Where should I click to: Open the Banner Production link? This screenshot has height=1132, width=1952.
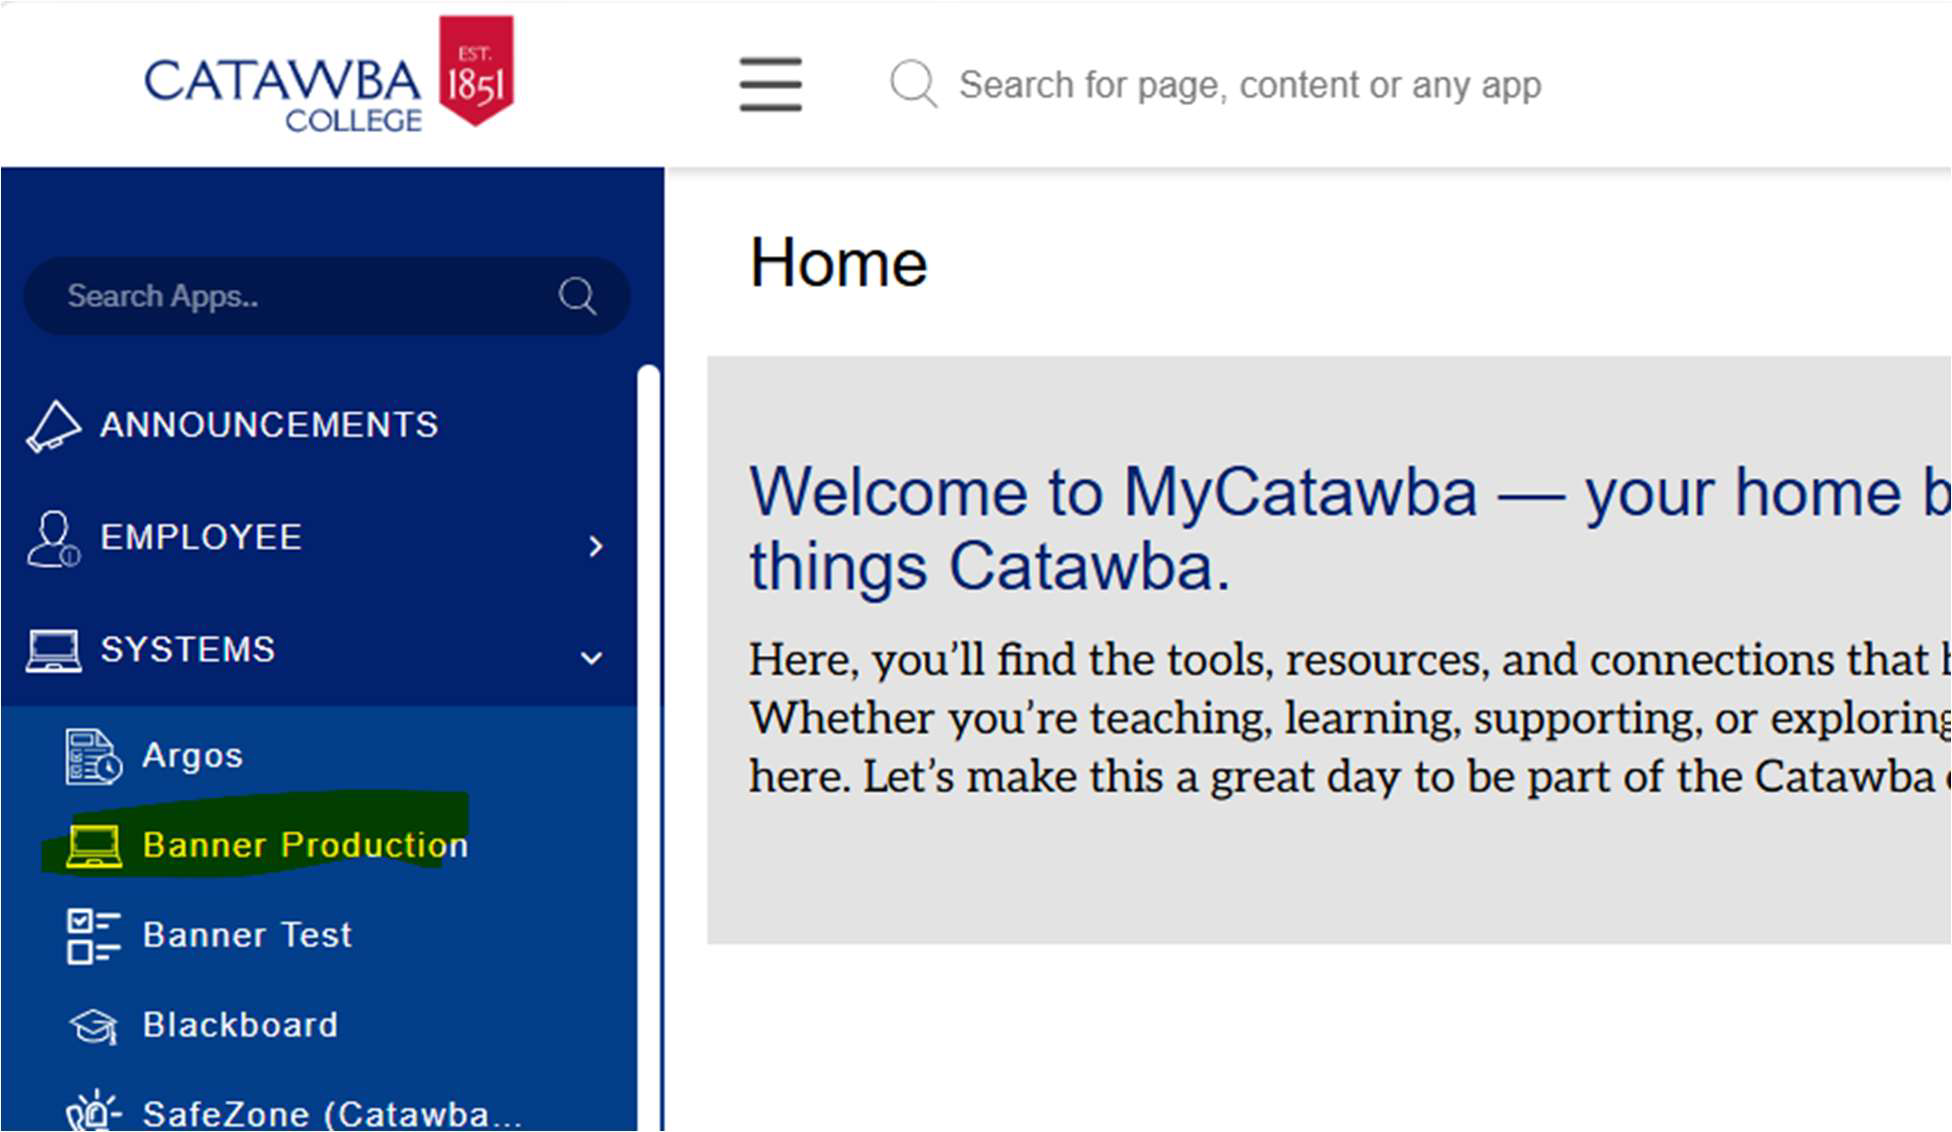[x=305, y=845]
